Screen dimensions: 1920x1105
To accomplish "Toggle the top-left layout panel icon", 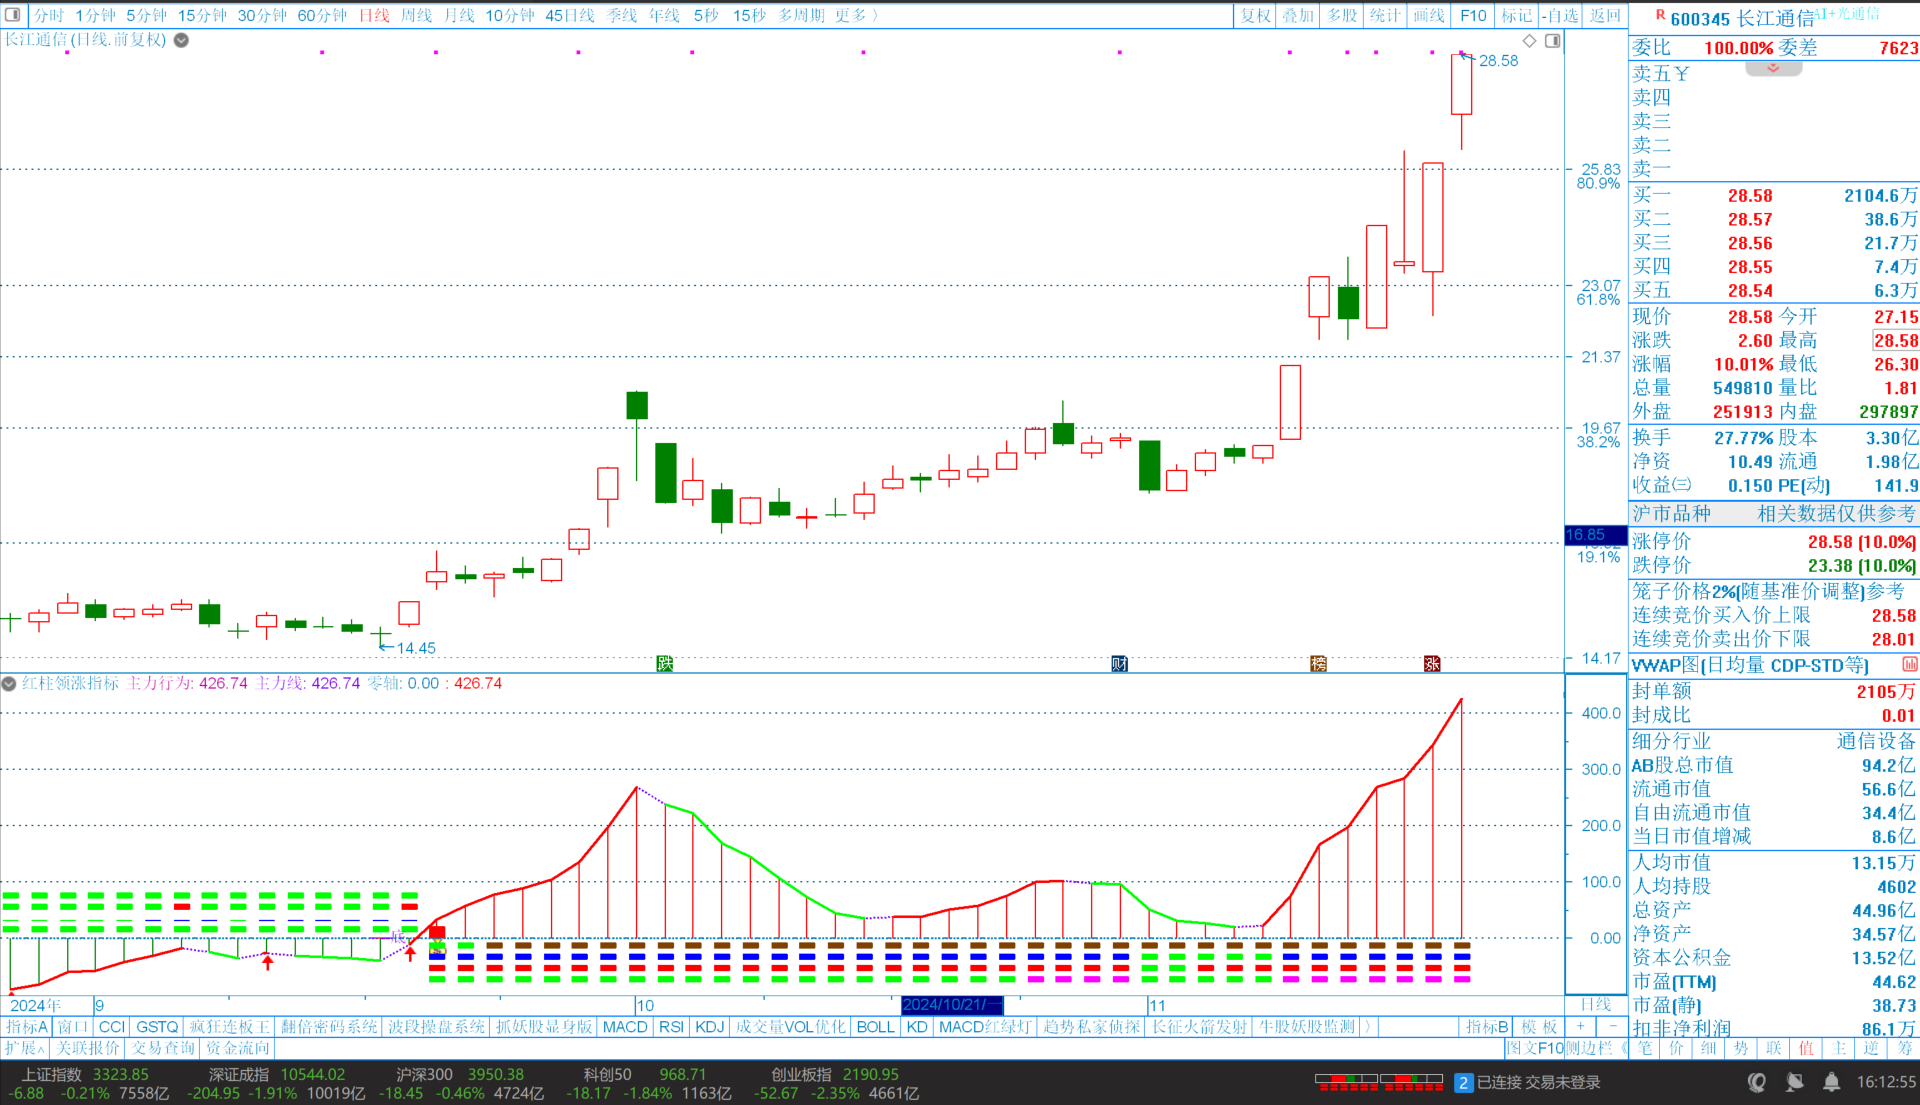I will [13, 15].
